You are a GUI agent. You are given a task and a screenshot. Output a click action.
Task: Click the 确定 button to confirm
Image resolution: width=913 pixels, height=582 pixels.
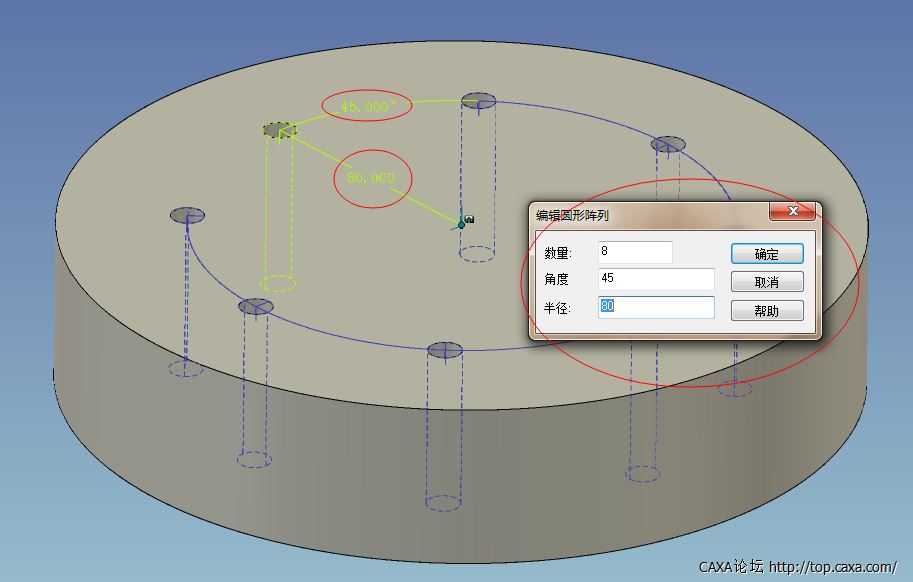click(766, 254)
